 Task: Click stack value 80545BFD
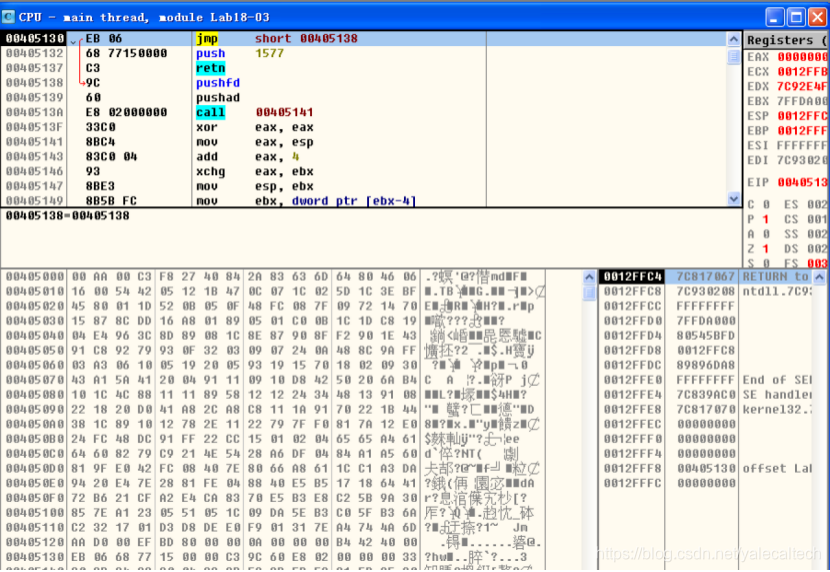click(706, 336)
